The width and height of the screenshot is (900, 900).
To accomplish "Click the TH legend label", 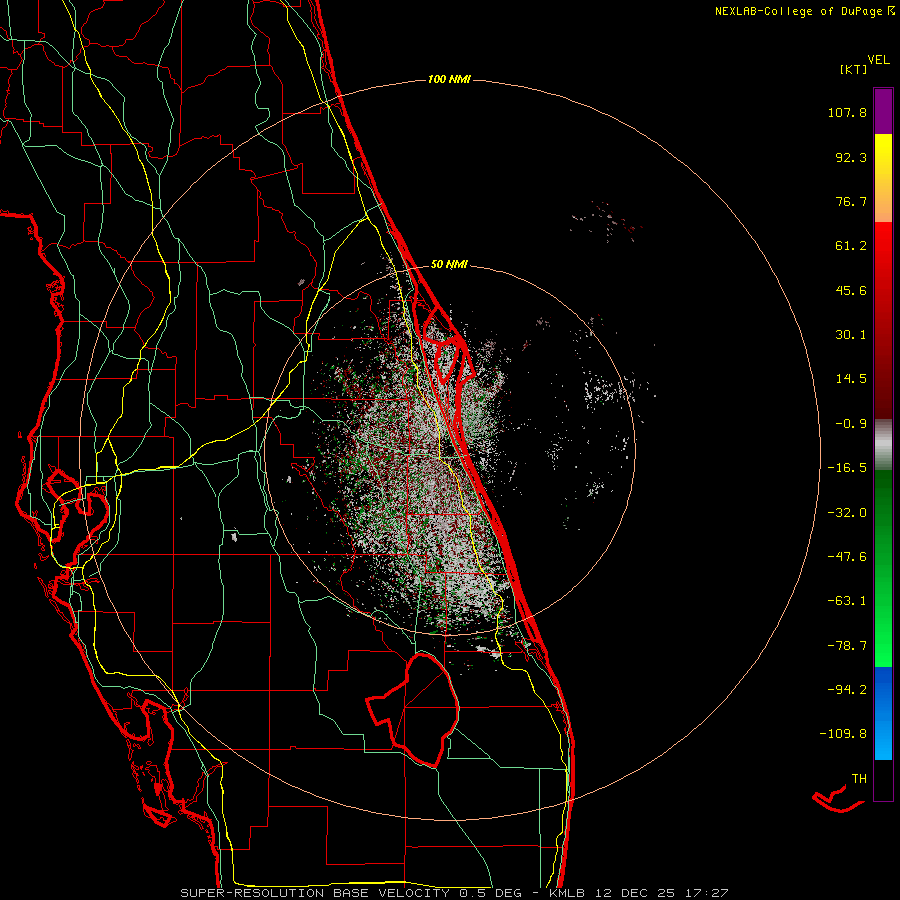I will click(859, 779).
